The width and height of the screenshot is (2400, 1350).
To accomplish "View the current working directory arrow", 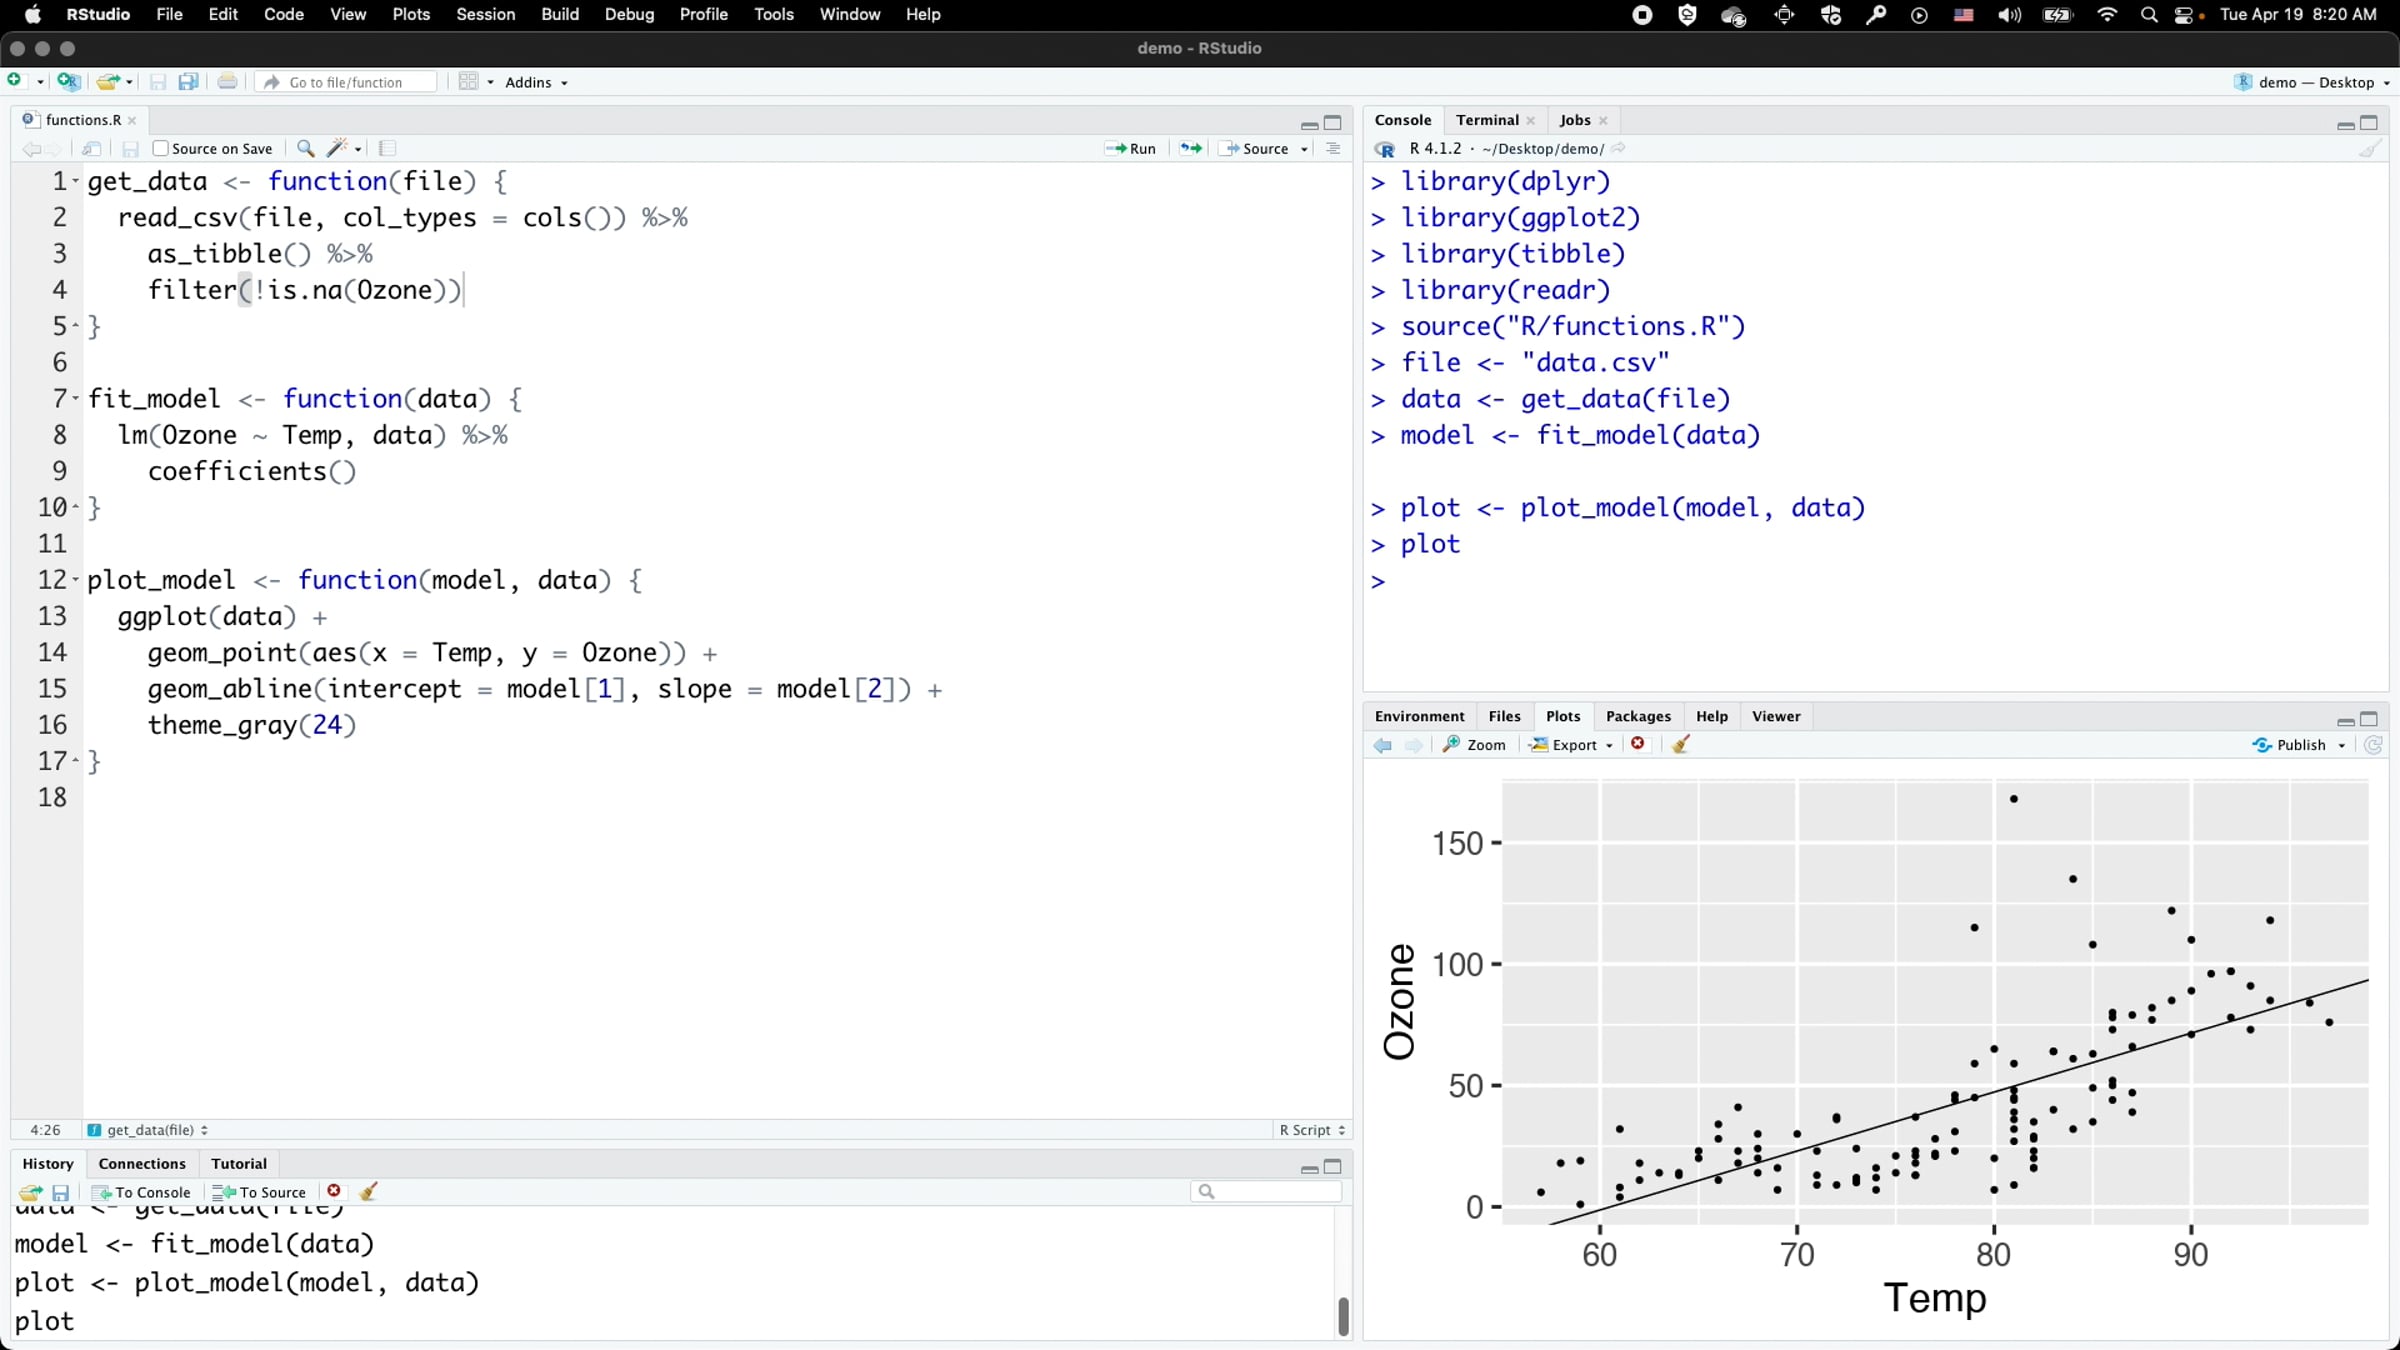I will (x=1618, y=148).
